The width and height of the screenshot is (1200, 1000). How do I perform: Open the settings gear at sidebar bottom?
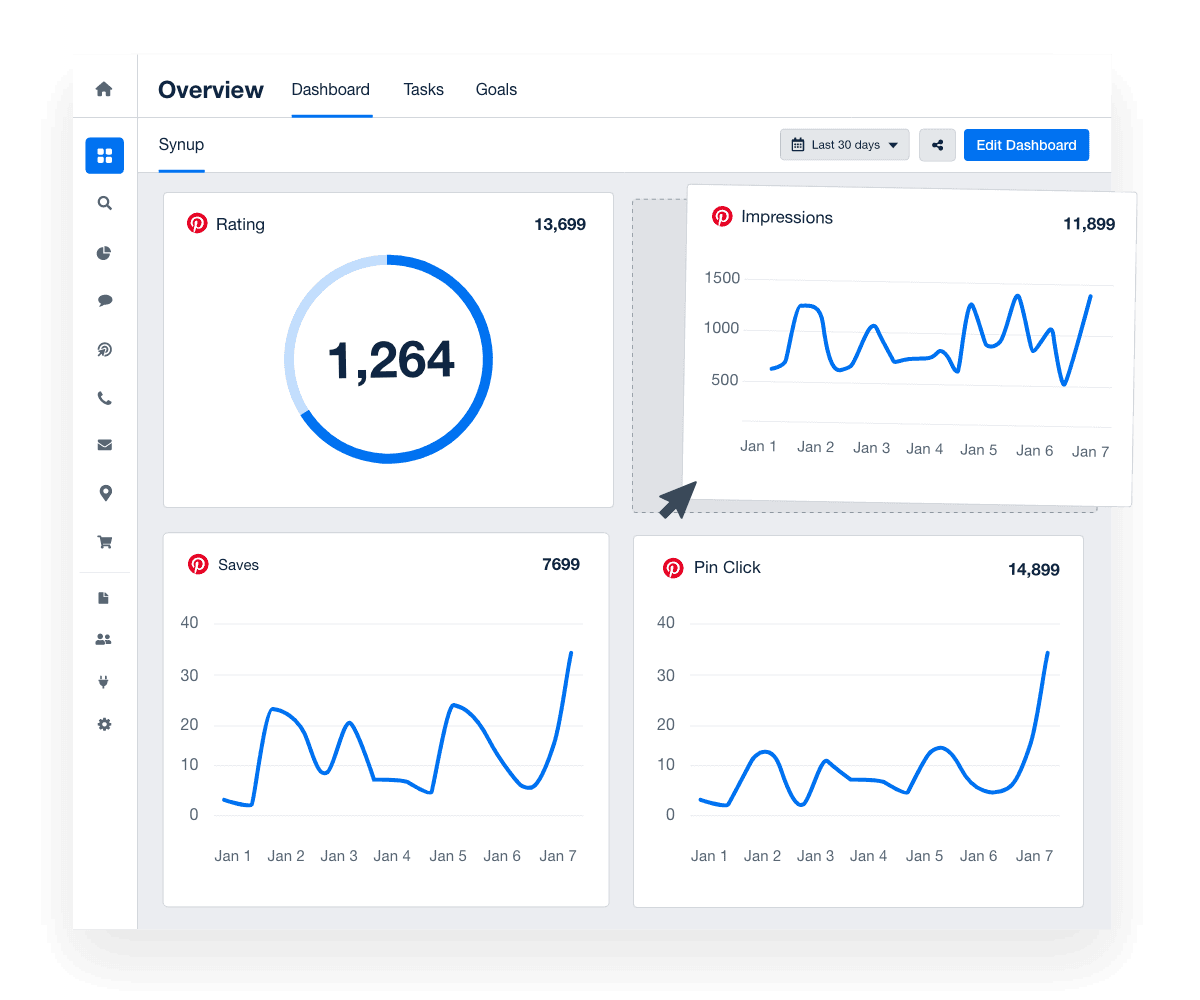coord(104,724)
